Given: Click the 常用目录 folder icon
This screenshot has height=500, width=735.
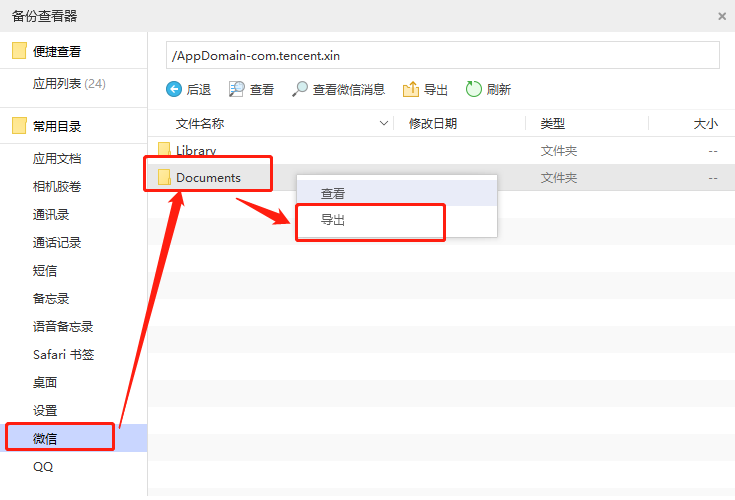Looking at the screenshot, I should tap(19, 126).
